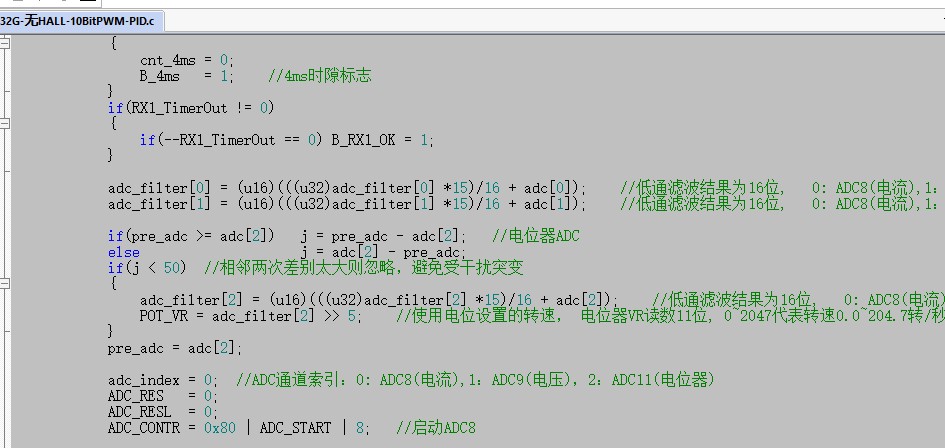The height and width of the screenshot is (448, 945).
Task: Click the 'adc_filter[2] =' assignment line
Action: (380, 300)
